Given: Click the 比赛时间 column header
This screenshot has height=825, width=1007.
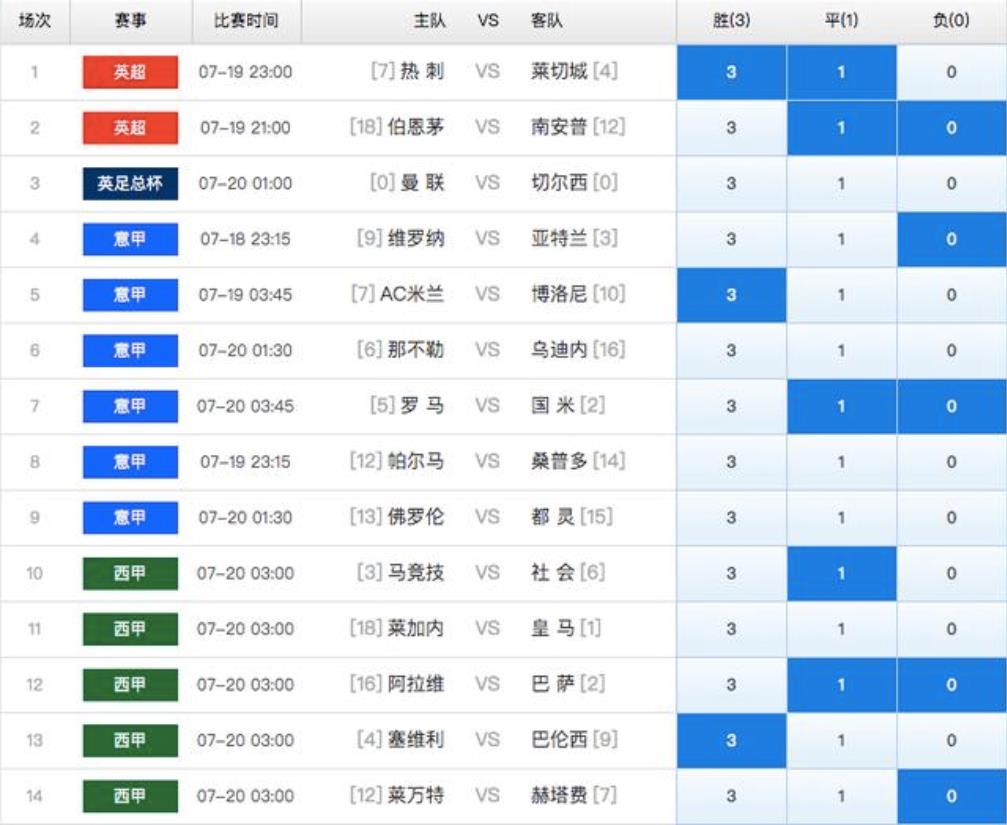Looking at the screenshot, I should point(246,21).
